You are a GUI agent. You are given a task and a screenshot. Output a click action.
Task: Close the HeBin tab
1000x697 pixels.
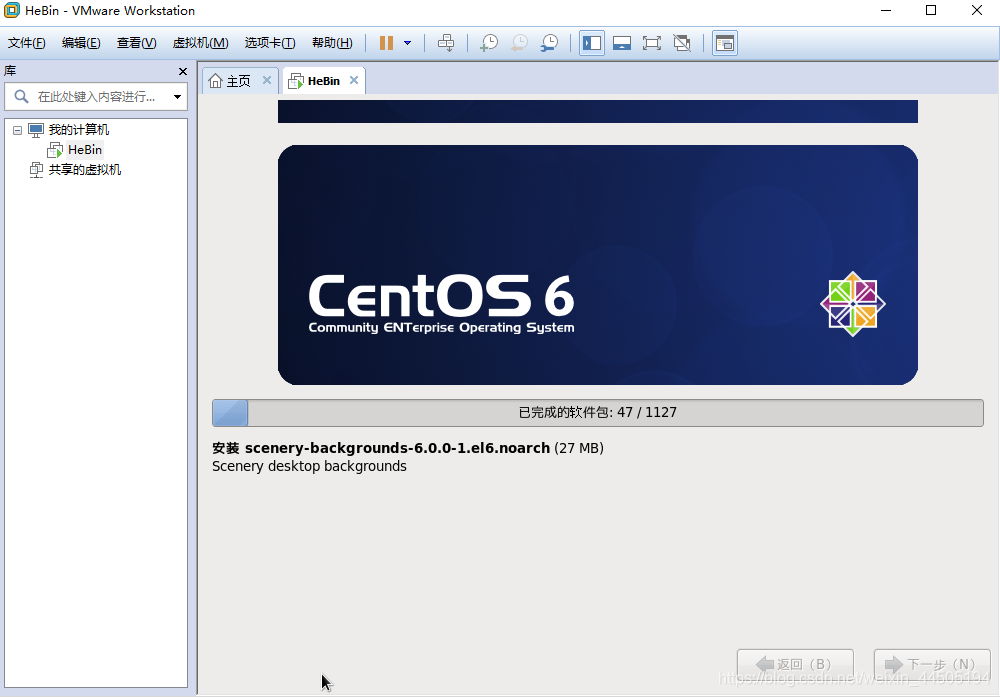(354, 80)
